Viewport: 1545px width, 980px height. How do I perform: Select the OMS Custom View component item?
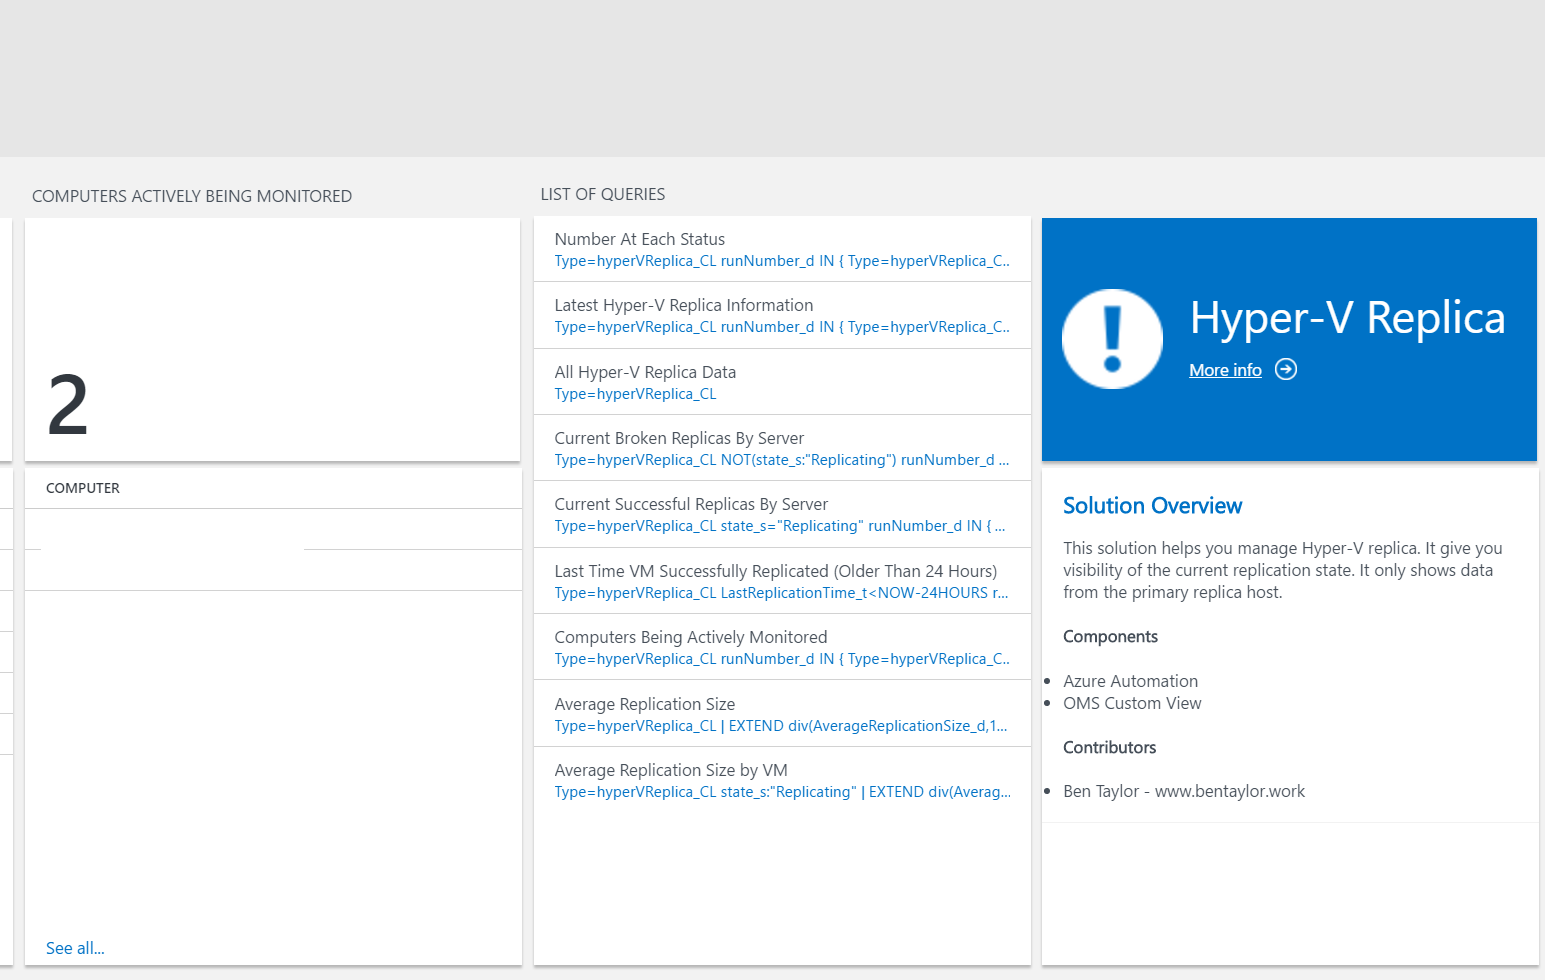click(1132, 703)
